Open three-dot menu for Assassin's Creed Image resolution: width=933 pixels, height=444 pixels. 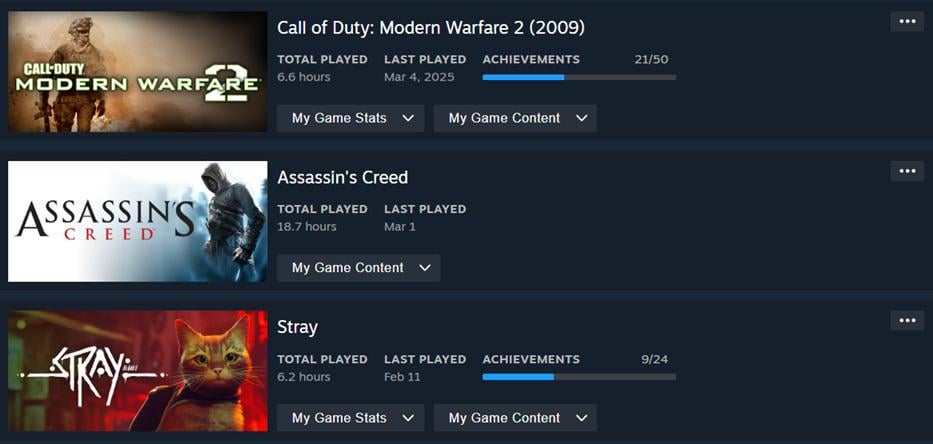click(907, 171)
